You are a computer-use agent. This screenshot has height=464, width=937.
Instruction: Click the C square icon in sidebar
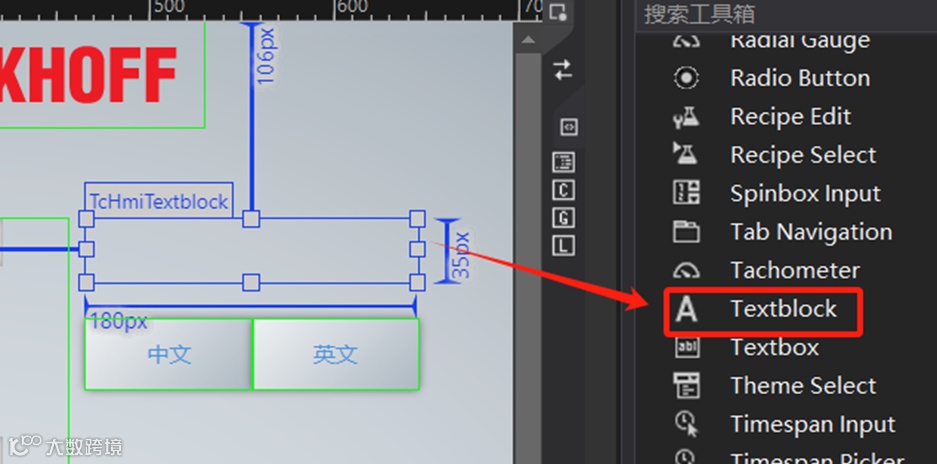564,190
